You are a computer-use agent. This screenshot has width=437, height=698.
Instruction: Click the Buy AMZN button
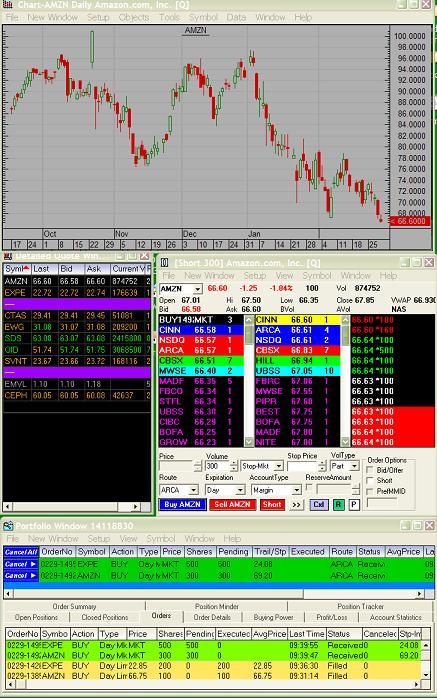(182, 505)
